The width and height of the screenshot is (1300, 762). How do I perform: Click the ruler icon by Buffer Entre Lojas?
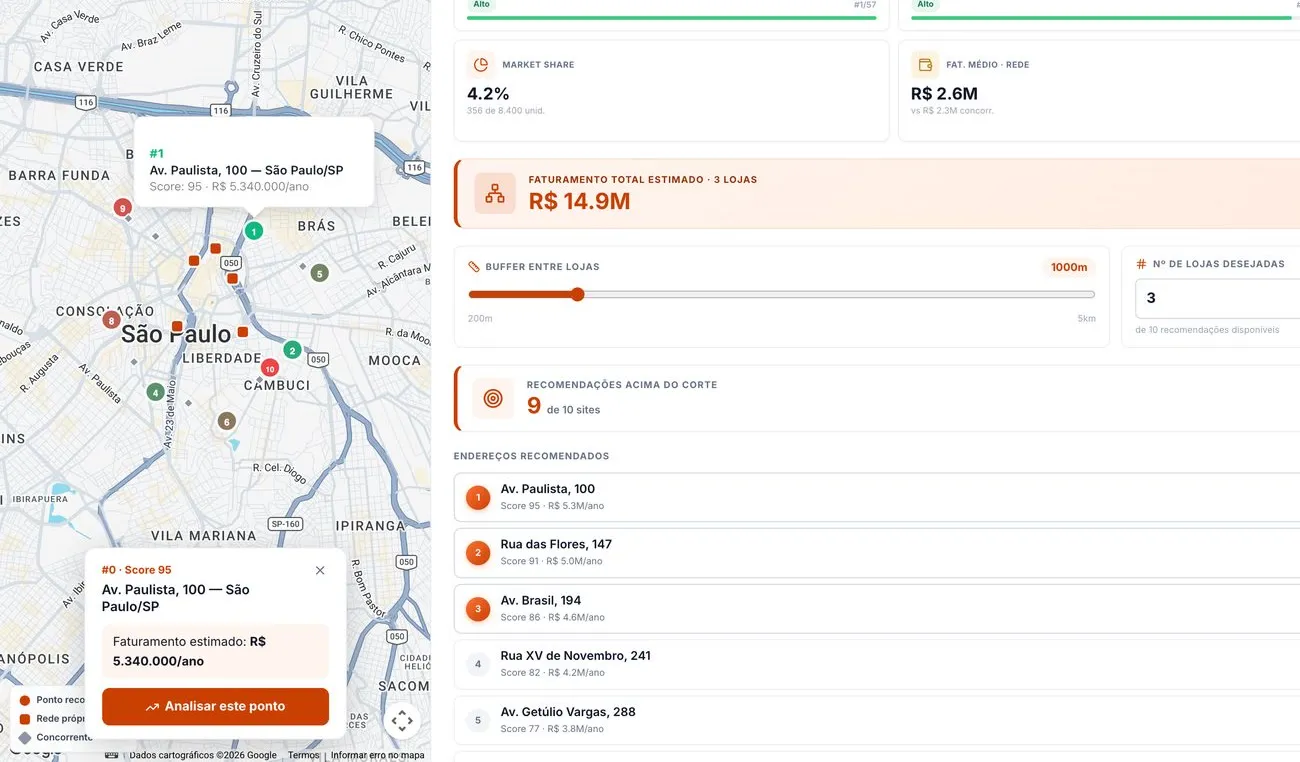(x=474, y=267)
